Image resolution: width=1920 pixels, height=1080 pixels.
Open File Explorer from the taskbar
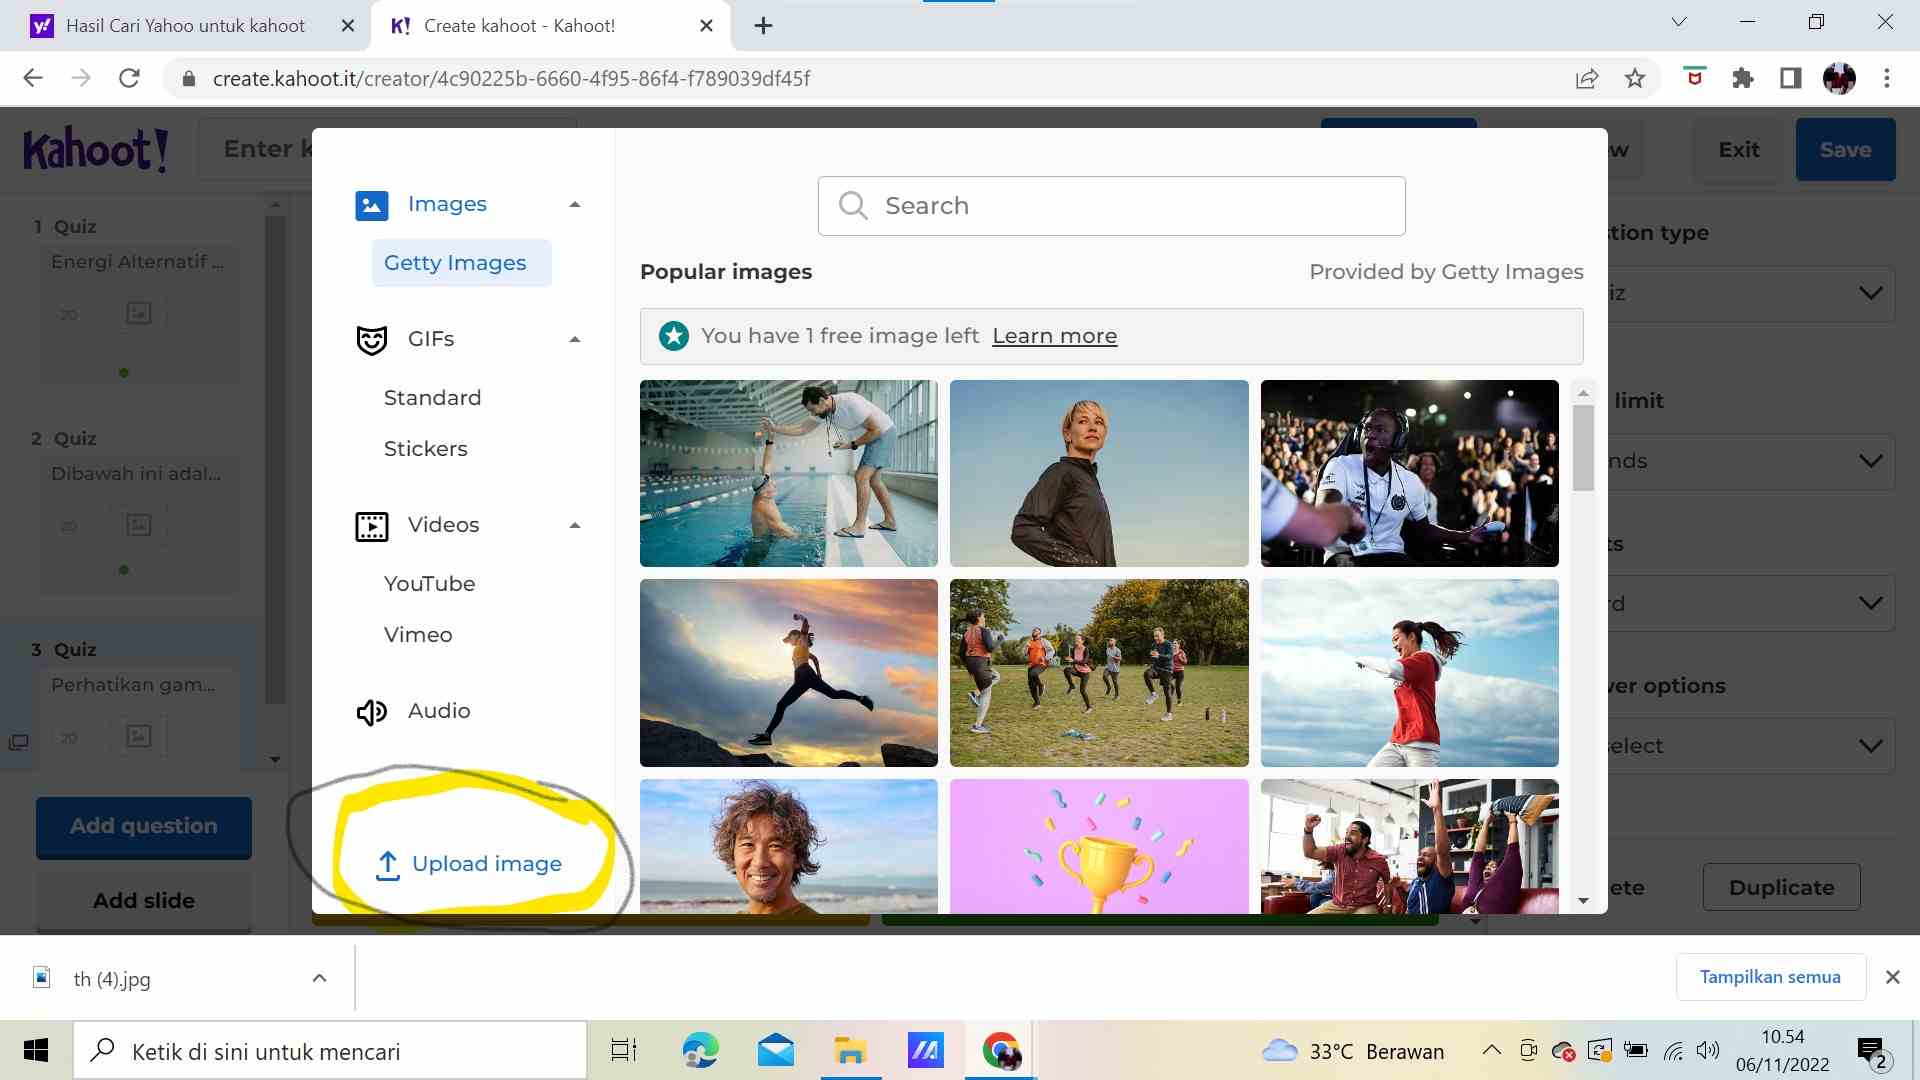tap(851, 1051)
